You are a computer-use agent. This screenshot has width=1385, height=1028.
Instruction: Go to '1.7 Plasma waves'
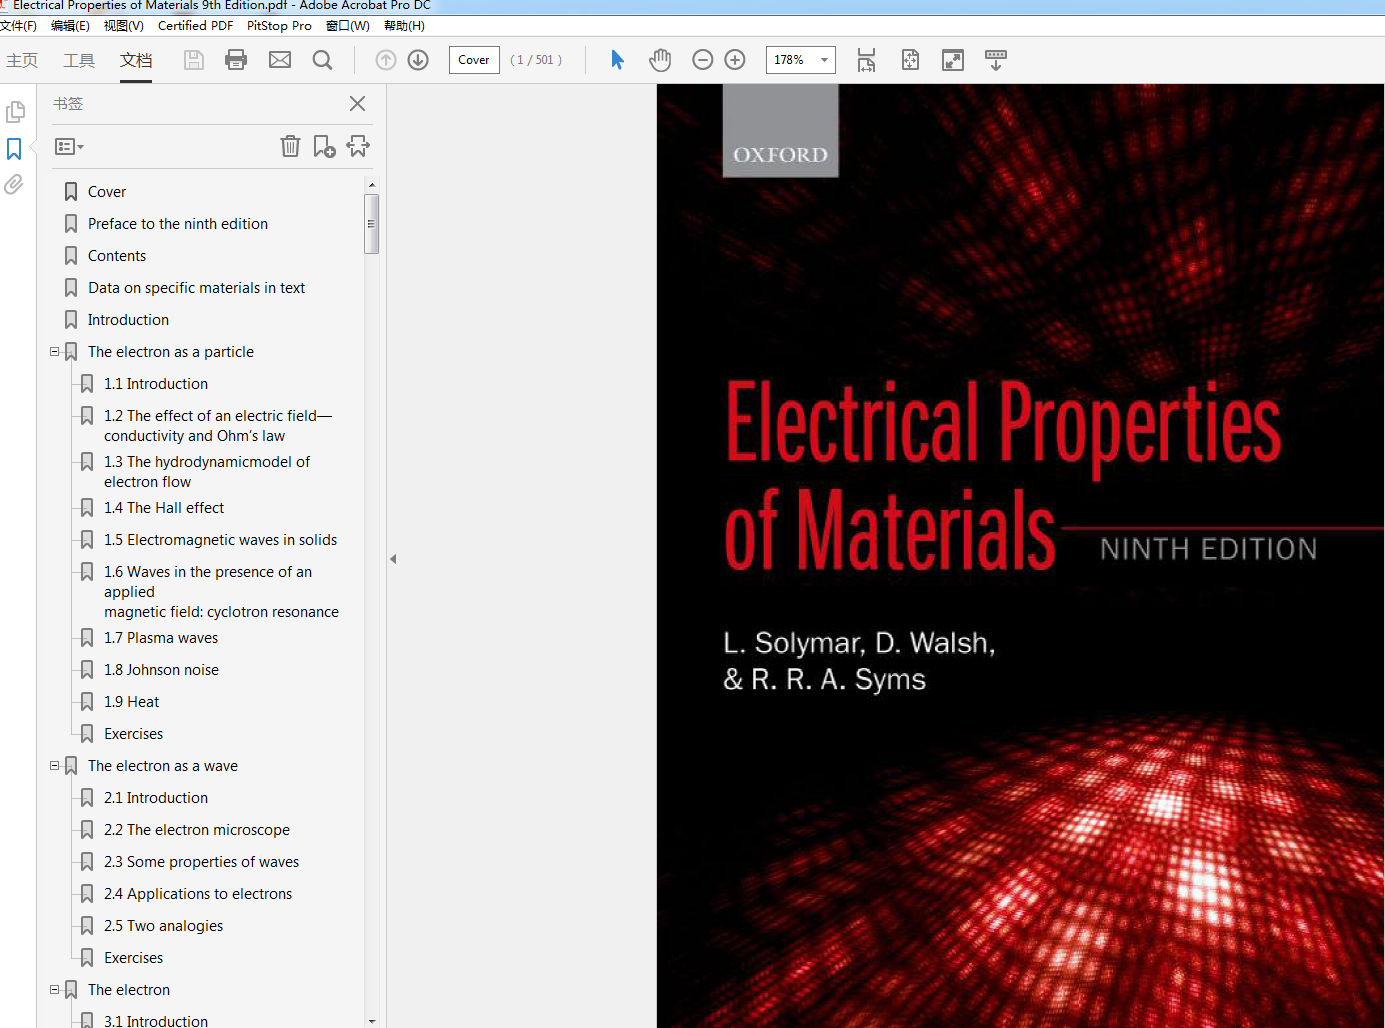[161, 638]
